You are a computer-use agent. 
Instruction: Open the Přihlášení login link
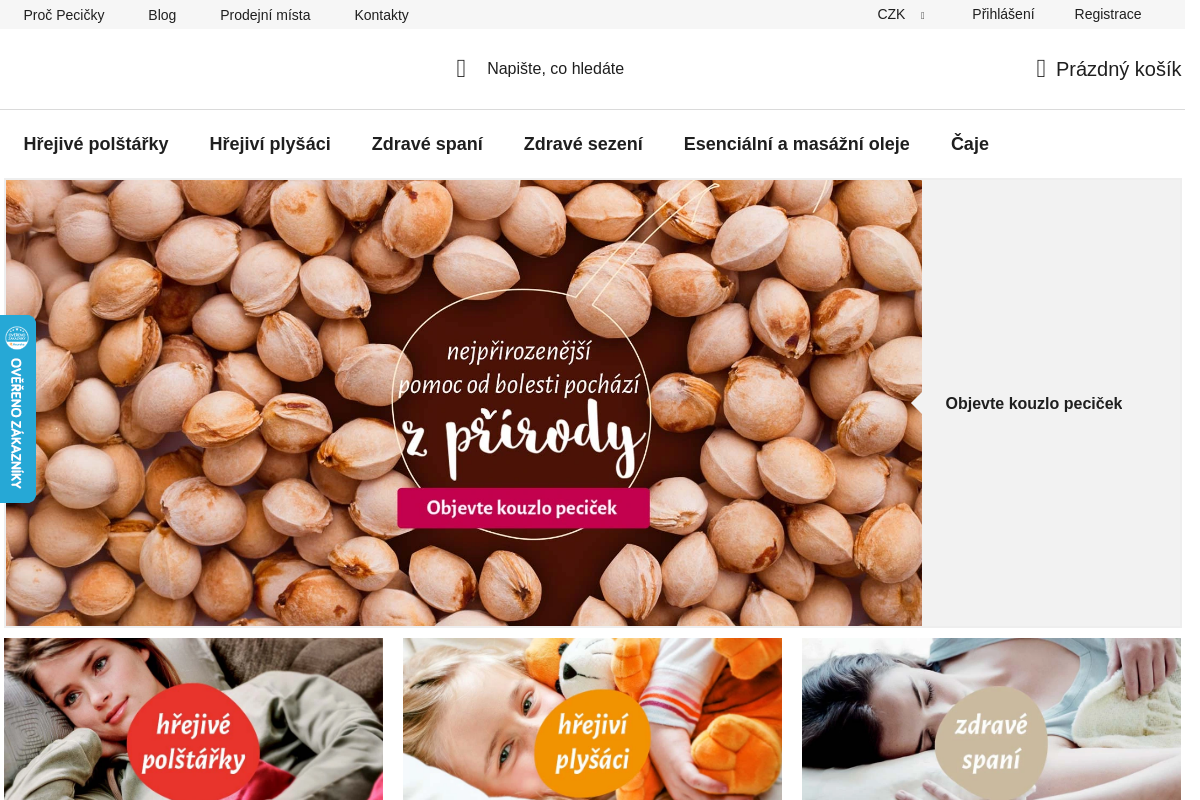(1003, 14)
